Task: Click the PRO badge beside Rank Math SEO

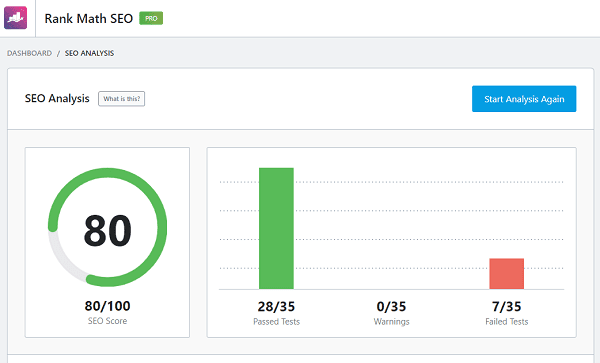Action: click(x=151, y=18)
